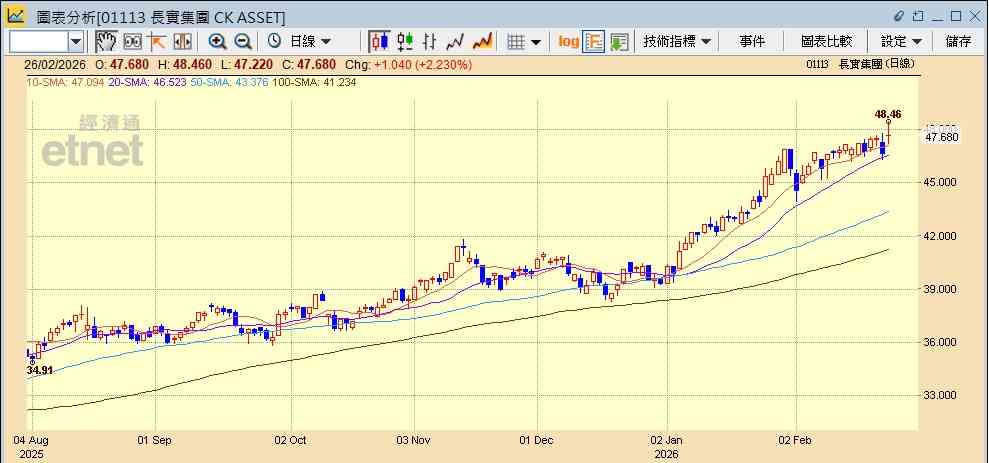Click the chart analysis app icon
The image size is (989, 463).
point(16,15)
